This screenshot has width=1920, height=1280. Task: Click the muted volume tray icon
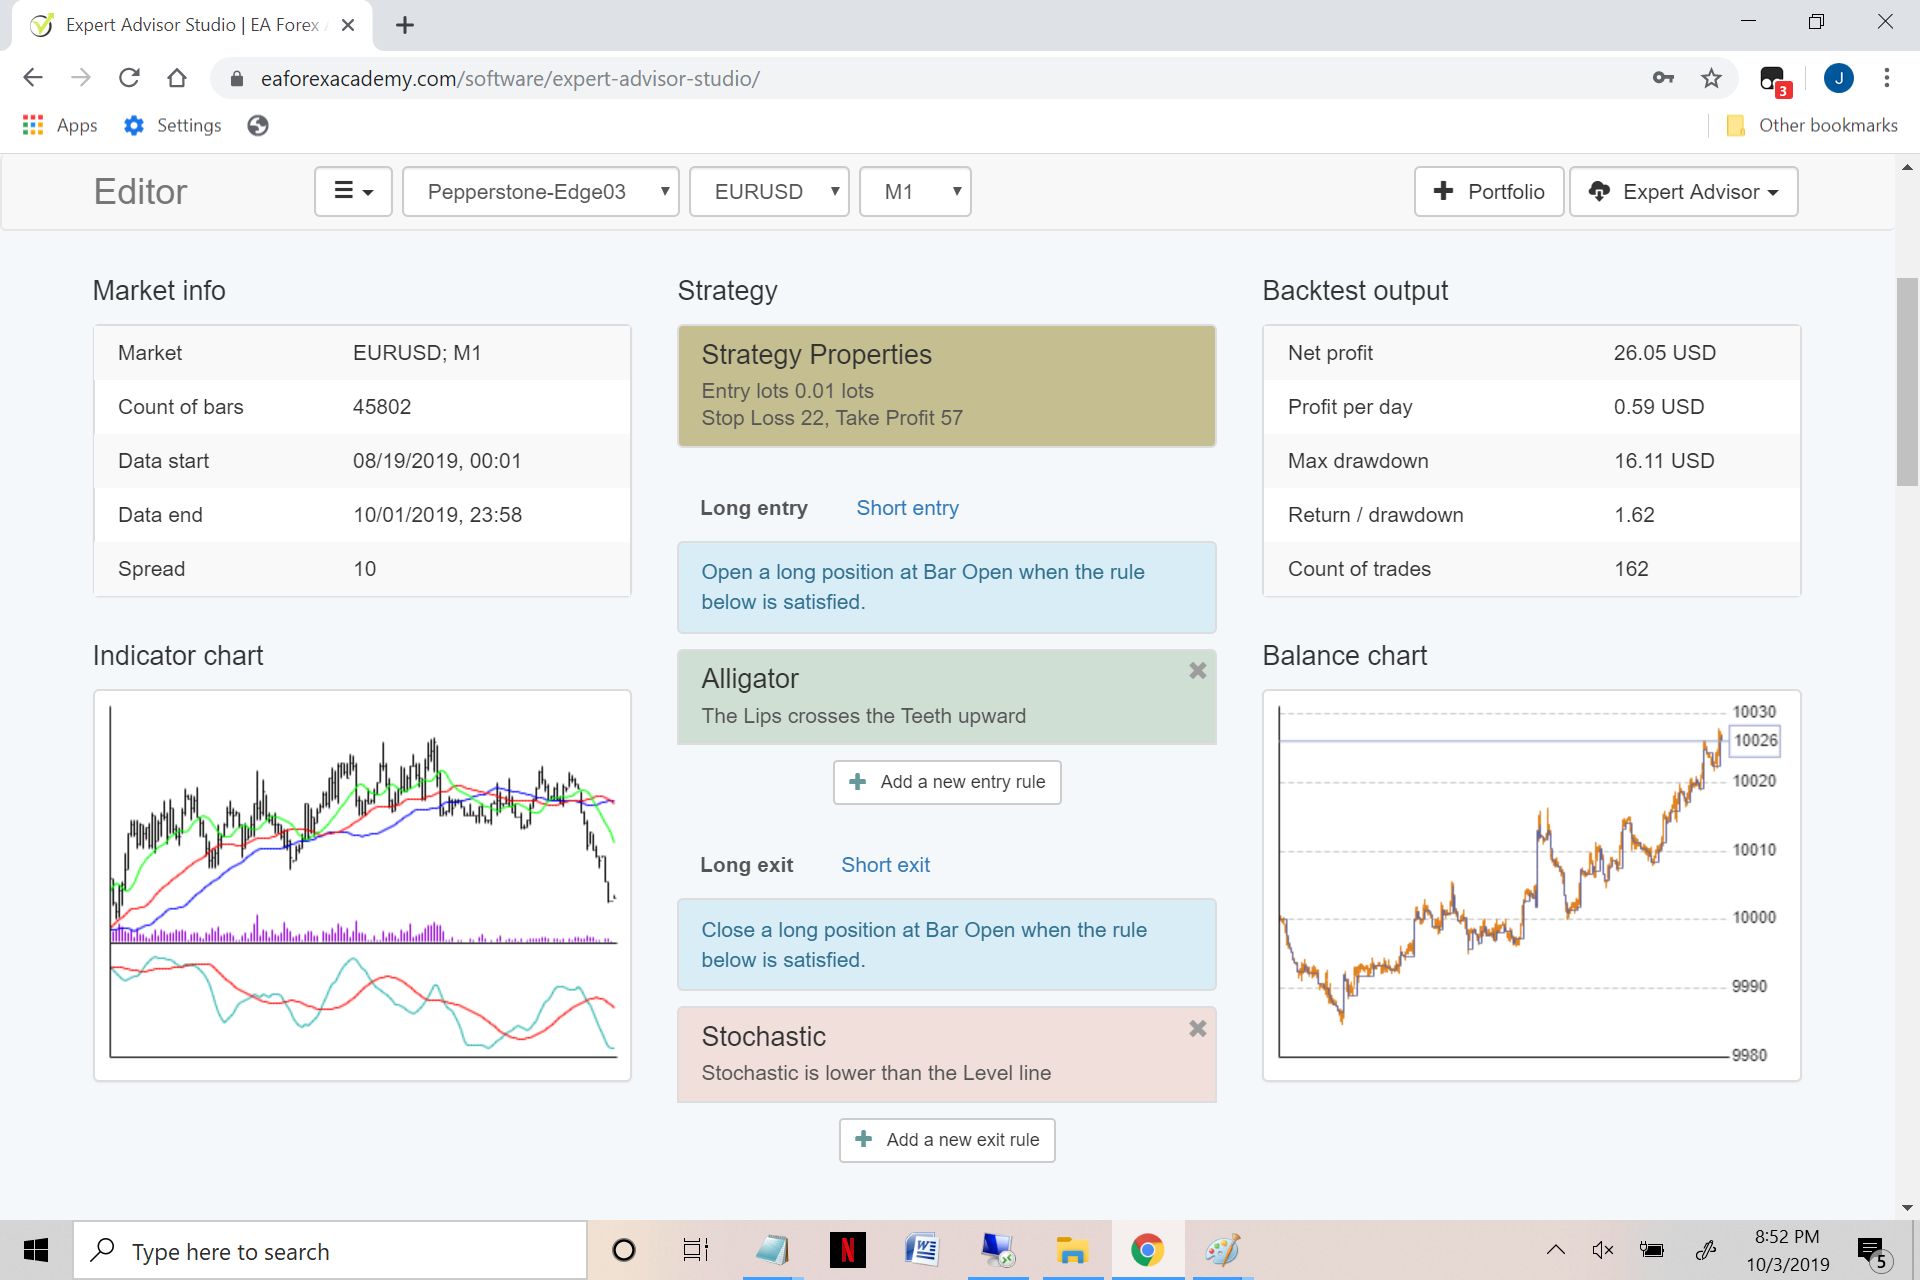pyautogui.click(x=1603, y=1250)
